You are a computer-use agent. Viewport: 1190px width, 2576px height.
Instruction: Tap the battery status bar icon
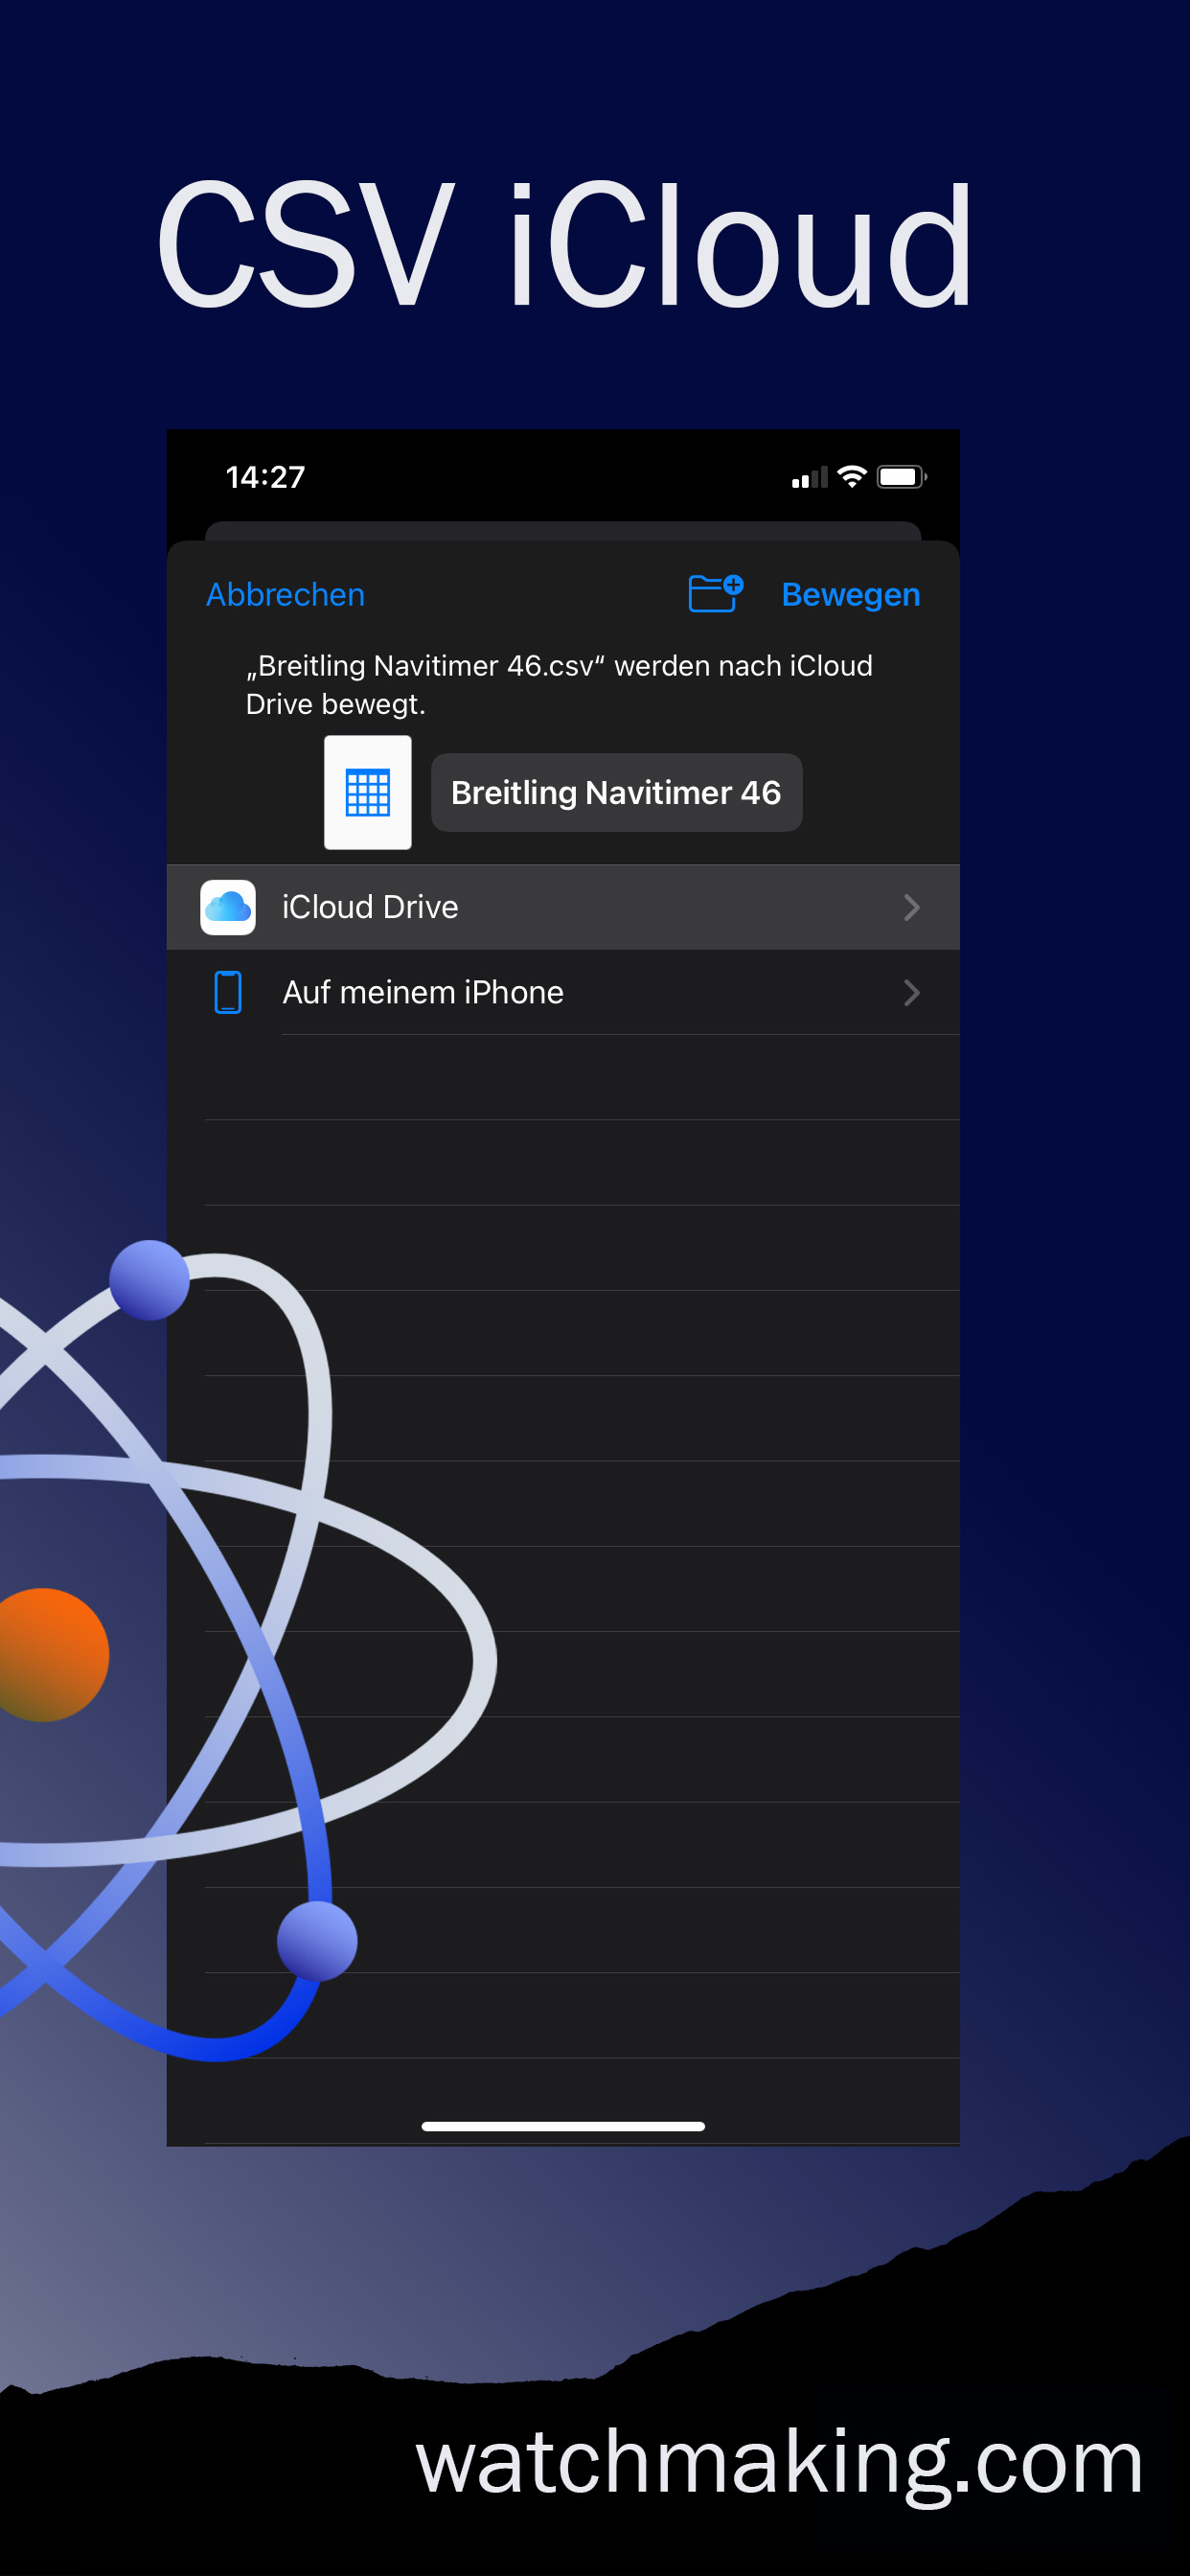click(x=902, y=477)
